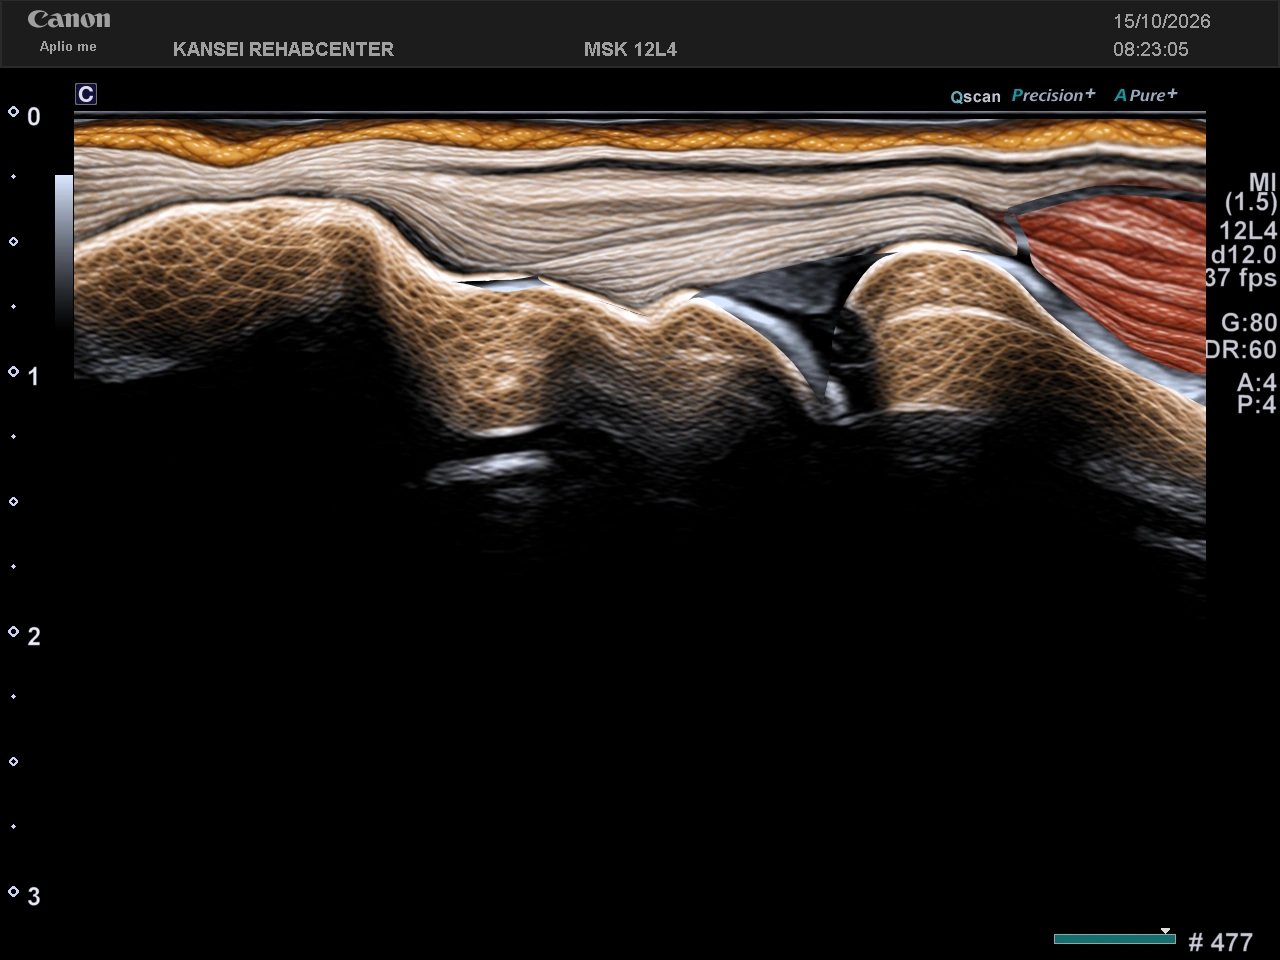The height and width of the screenshot is (960, 1280).
Task: Select the Qscan indicator
Action: pyautogui.click(x=975, y=97)
